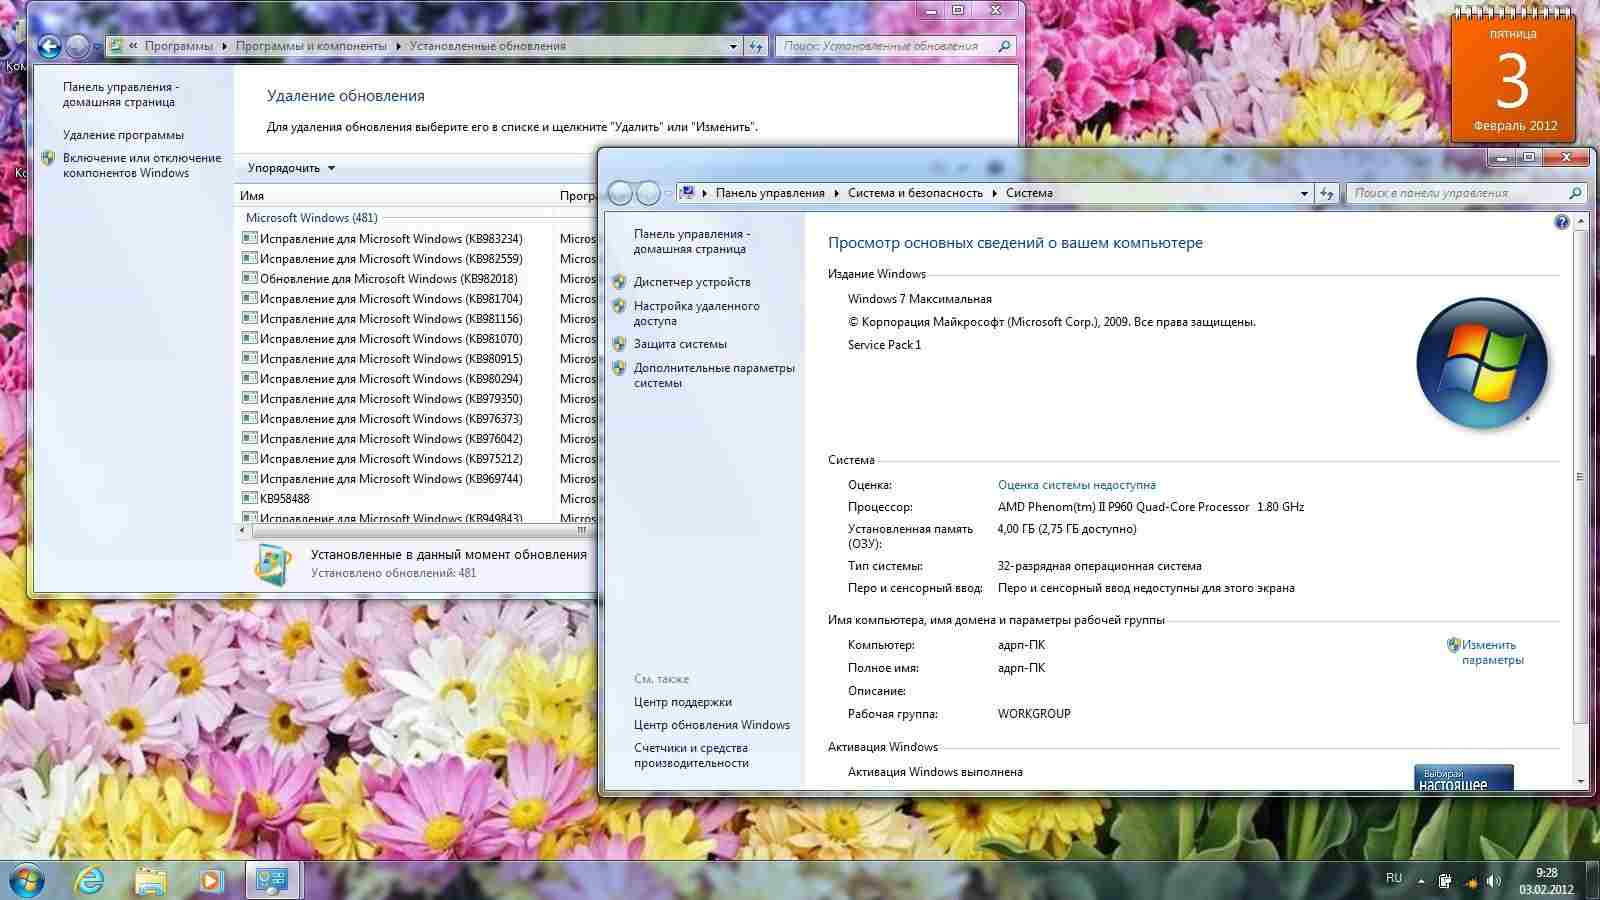
Task: Open Центр поддержки link
Action: click(x=683, y=702)
